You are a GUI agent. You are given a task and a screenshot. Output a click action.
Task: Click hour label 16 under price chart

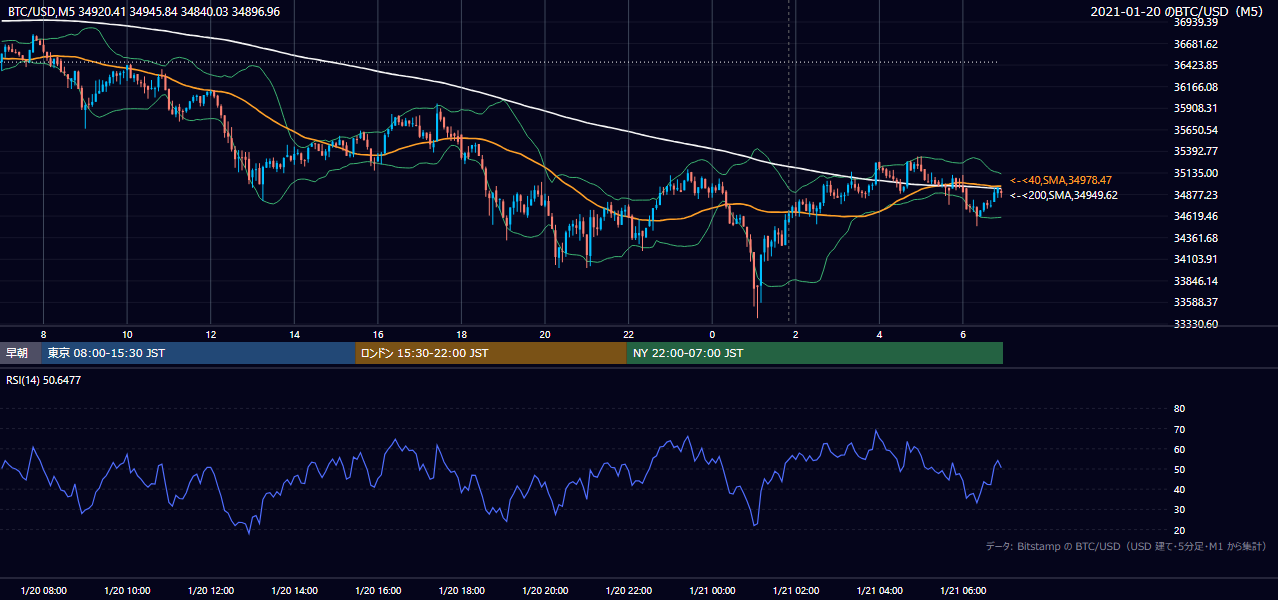378,333
